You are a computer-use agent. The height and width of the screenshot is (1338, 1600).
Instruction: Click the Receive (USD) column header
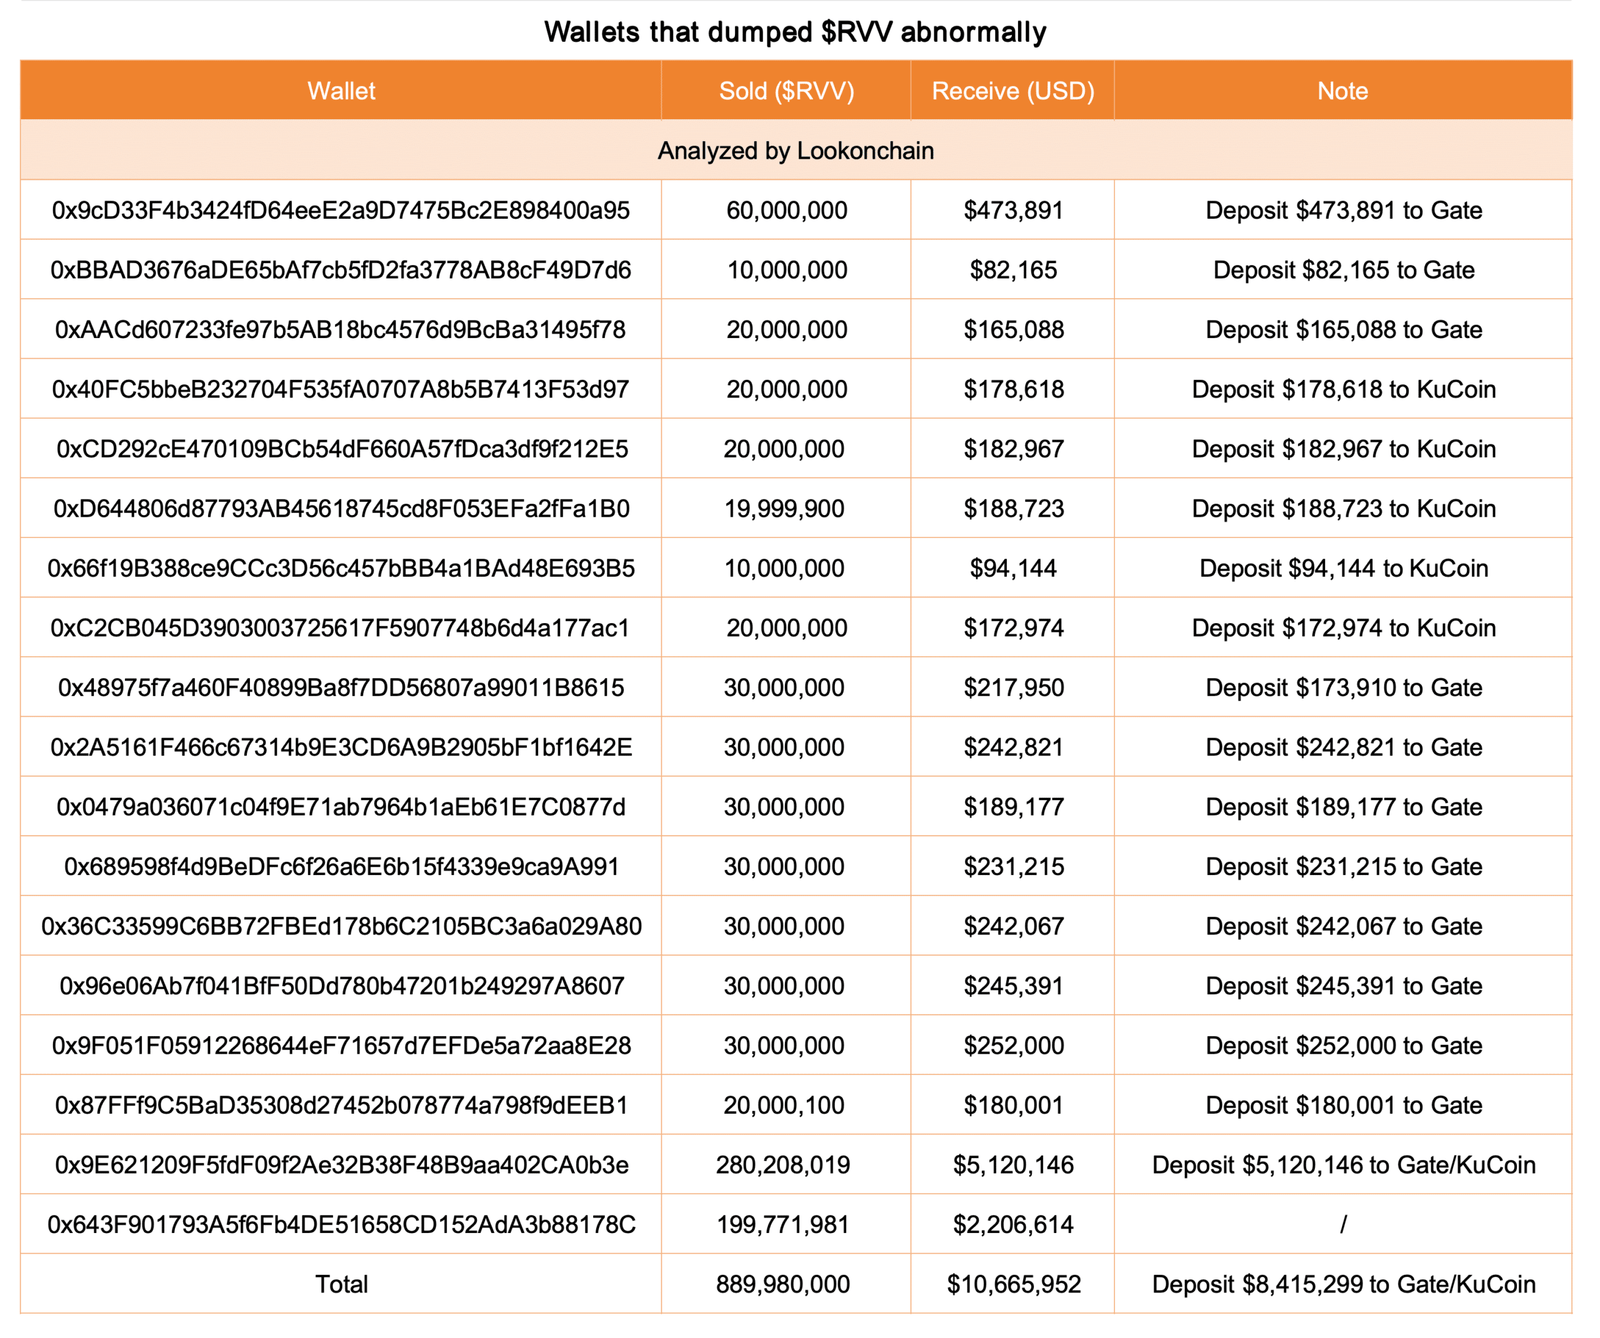[x=1013, y=91]
